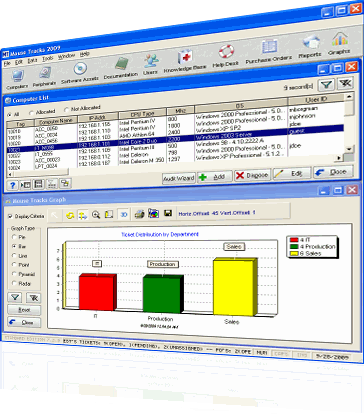Select the Pie graph type
The image size is (364, 416).
[x=14, y=237]
